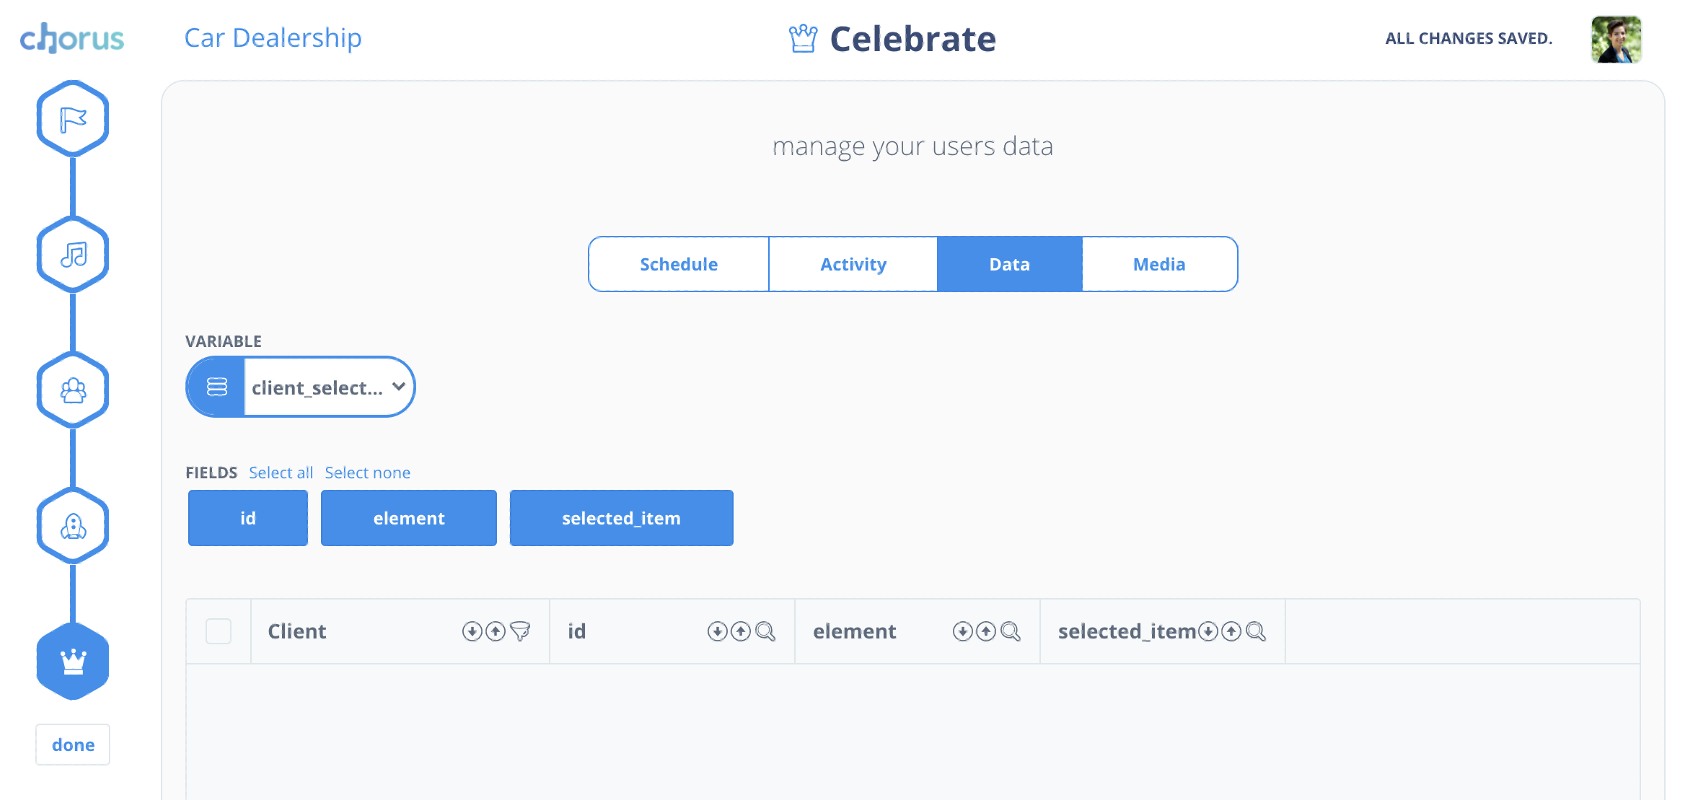Open the rocket step in sidebar
1684x800 pixels.
(73, 526)
